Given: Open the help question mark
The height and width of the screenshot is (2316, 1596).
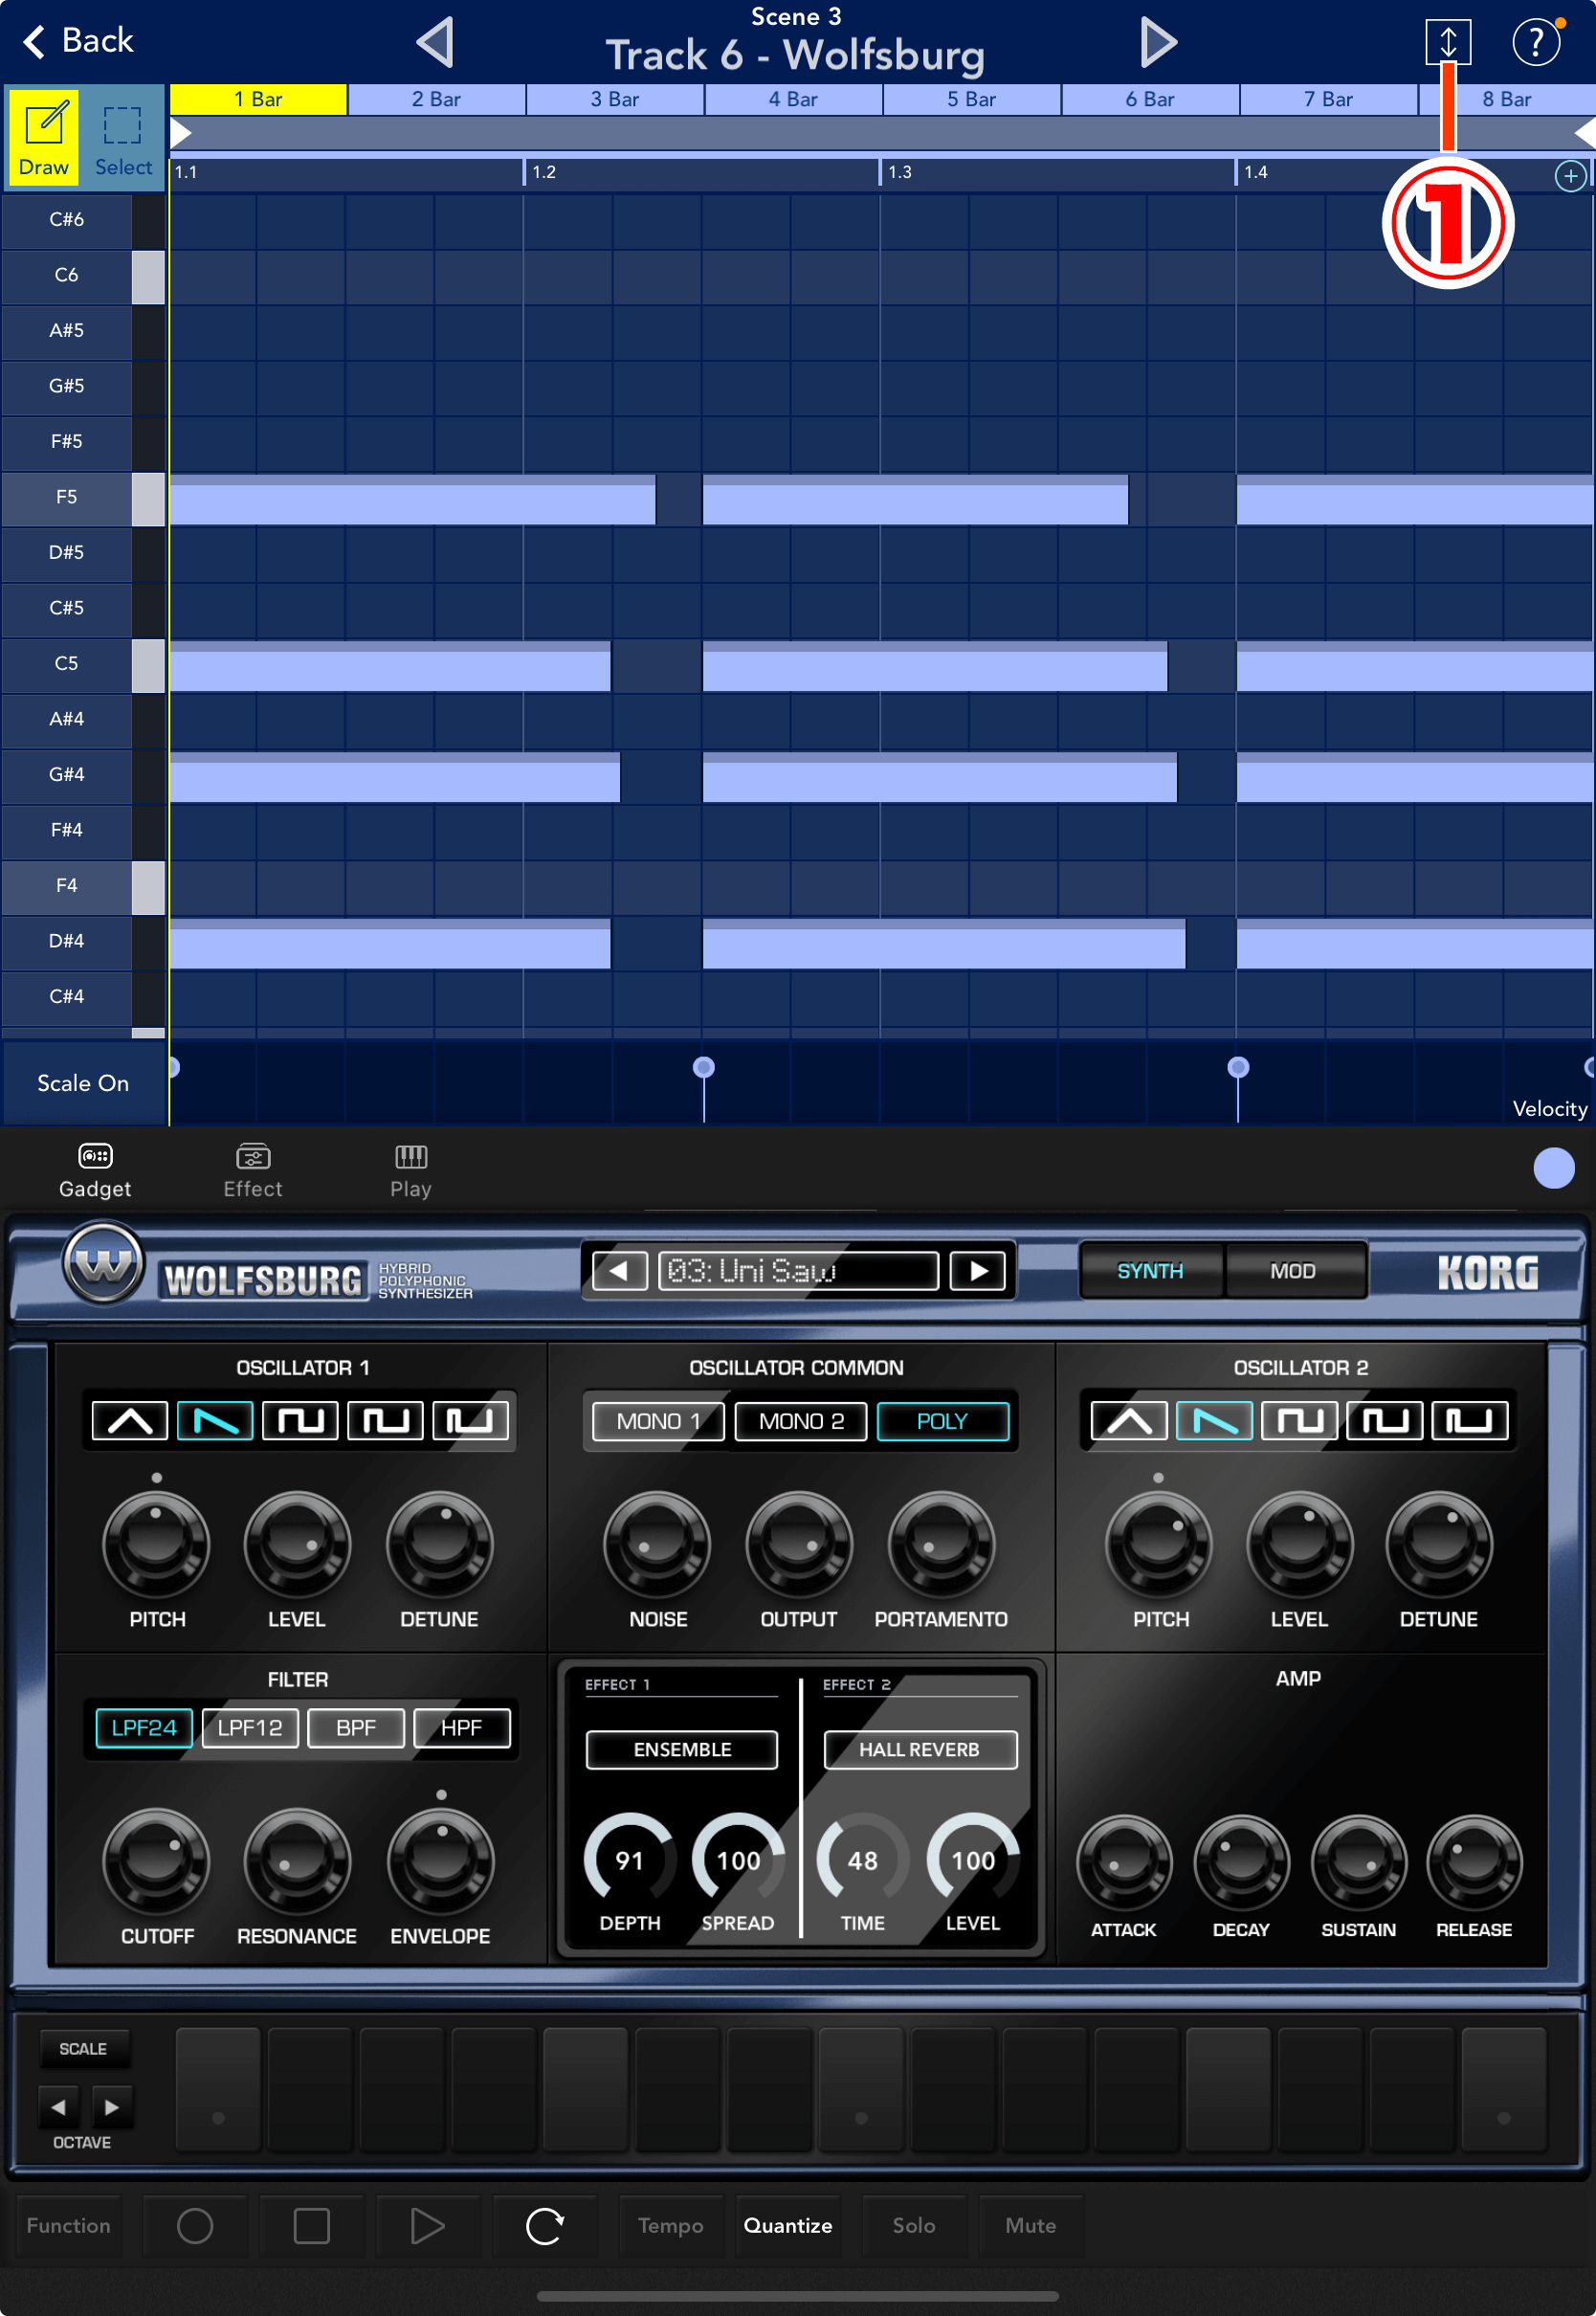Looking at the screenshot, I should click(1535, 42).
